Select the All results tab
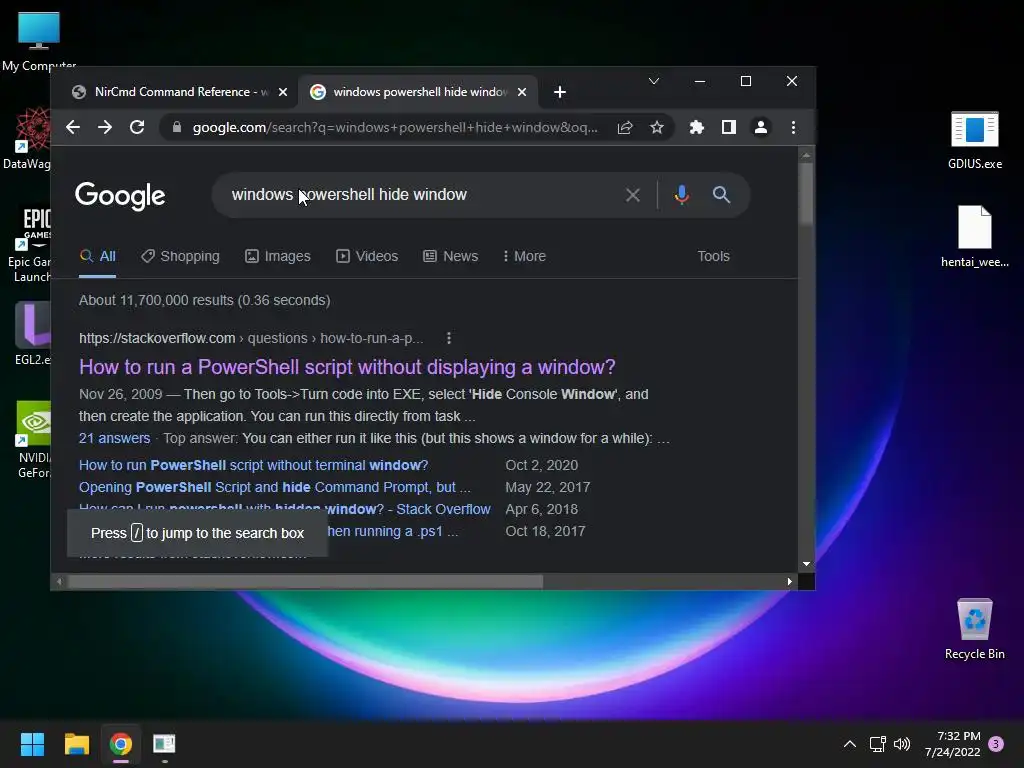 pos(97,256)
